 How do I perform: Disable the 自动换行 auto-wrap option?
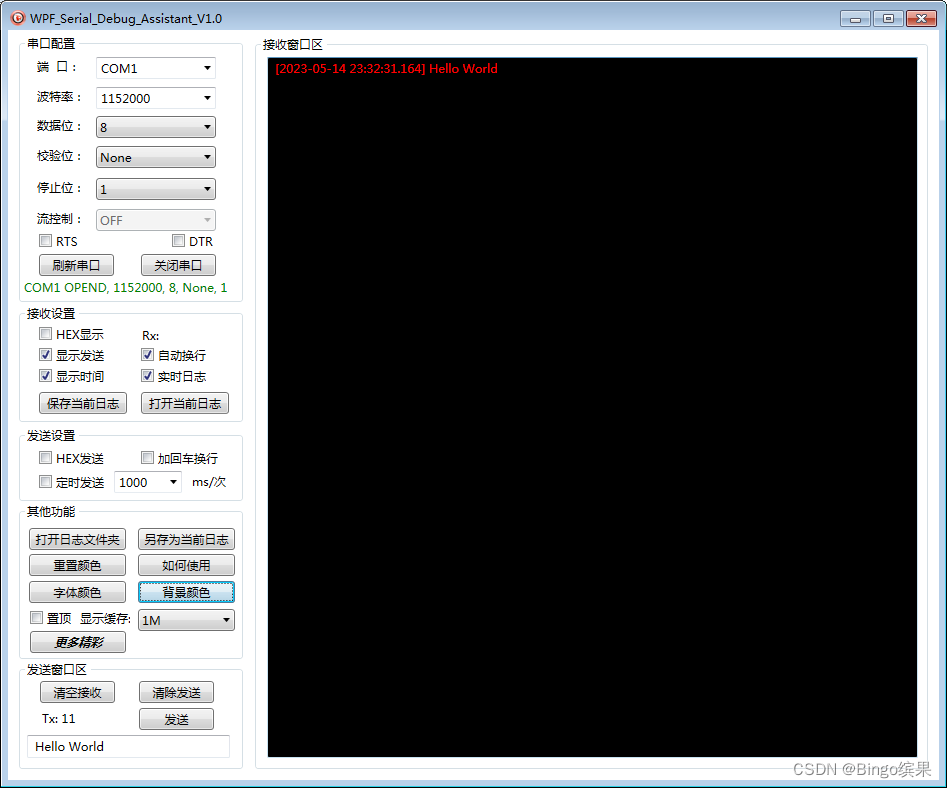tap(147, 354)
